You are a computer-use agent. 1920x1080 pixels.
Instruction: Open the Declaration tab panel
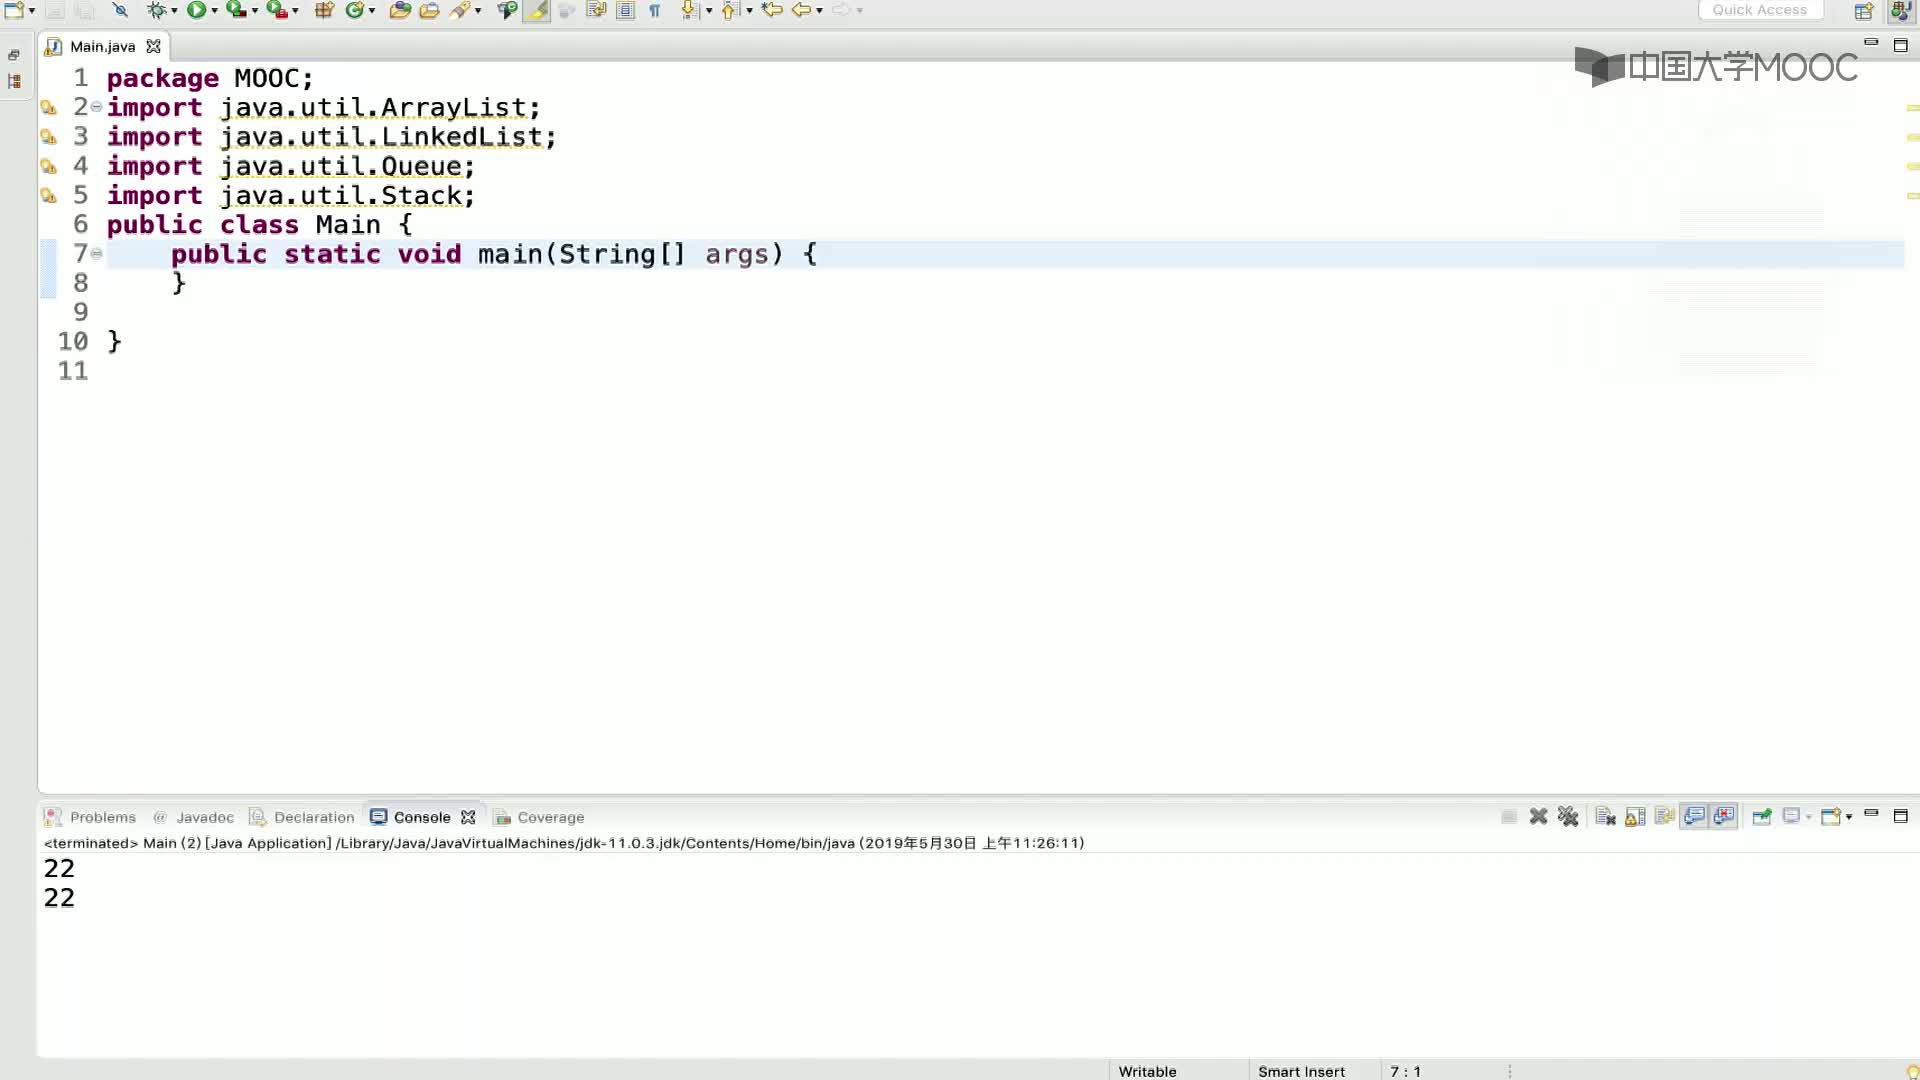(313, 816)
